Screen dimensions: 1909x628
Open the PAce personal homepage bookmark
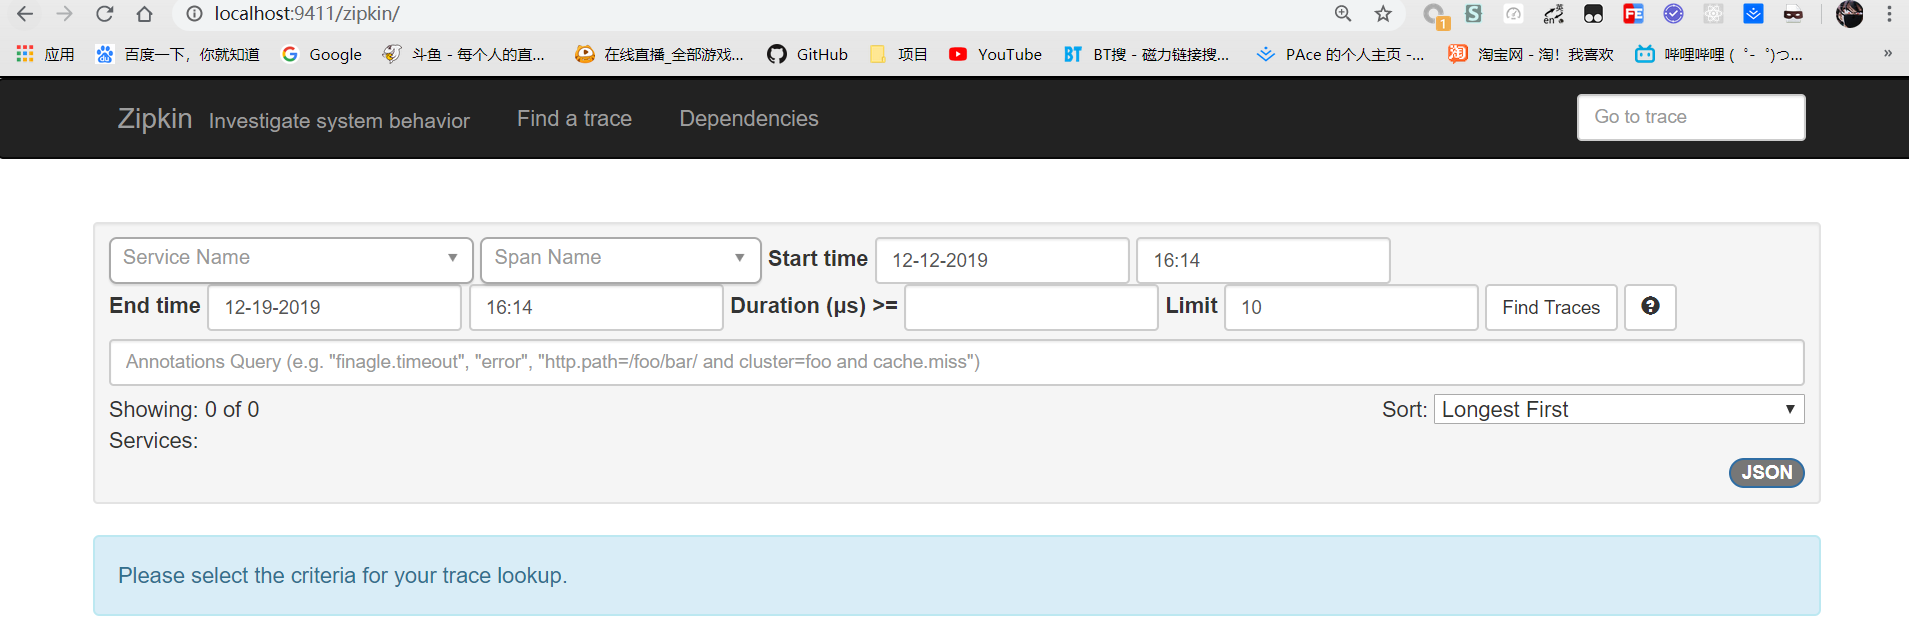[1340, 54]
